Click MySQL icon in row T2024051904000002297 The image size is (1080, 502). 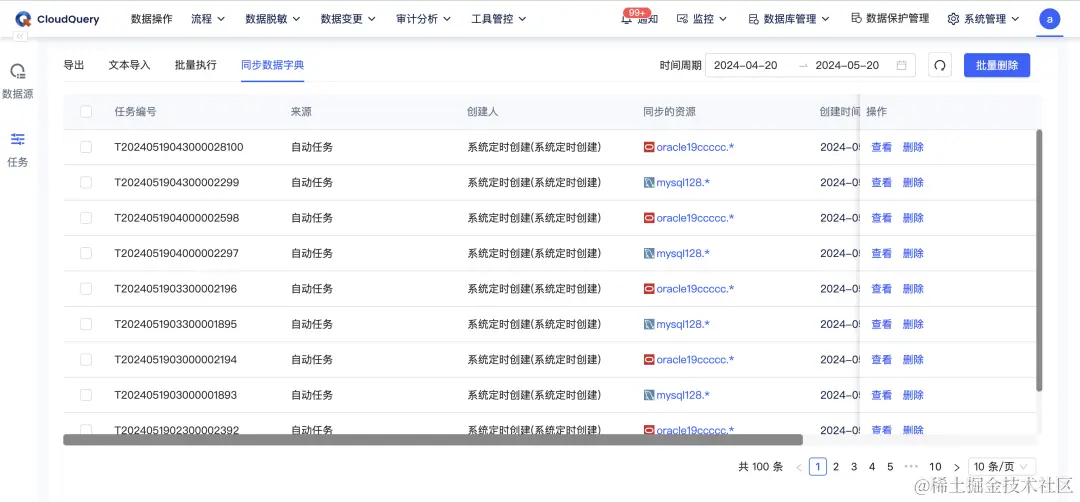coord(649,253)
